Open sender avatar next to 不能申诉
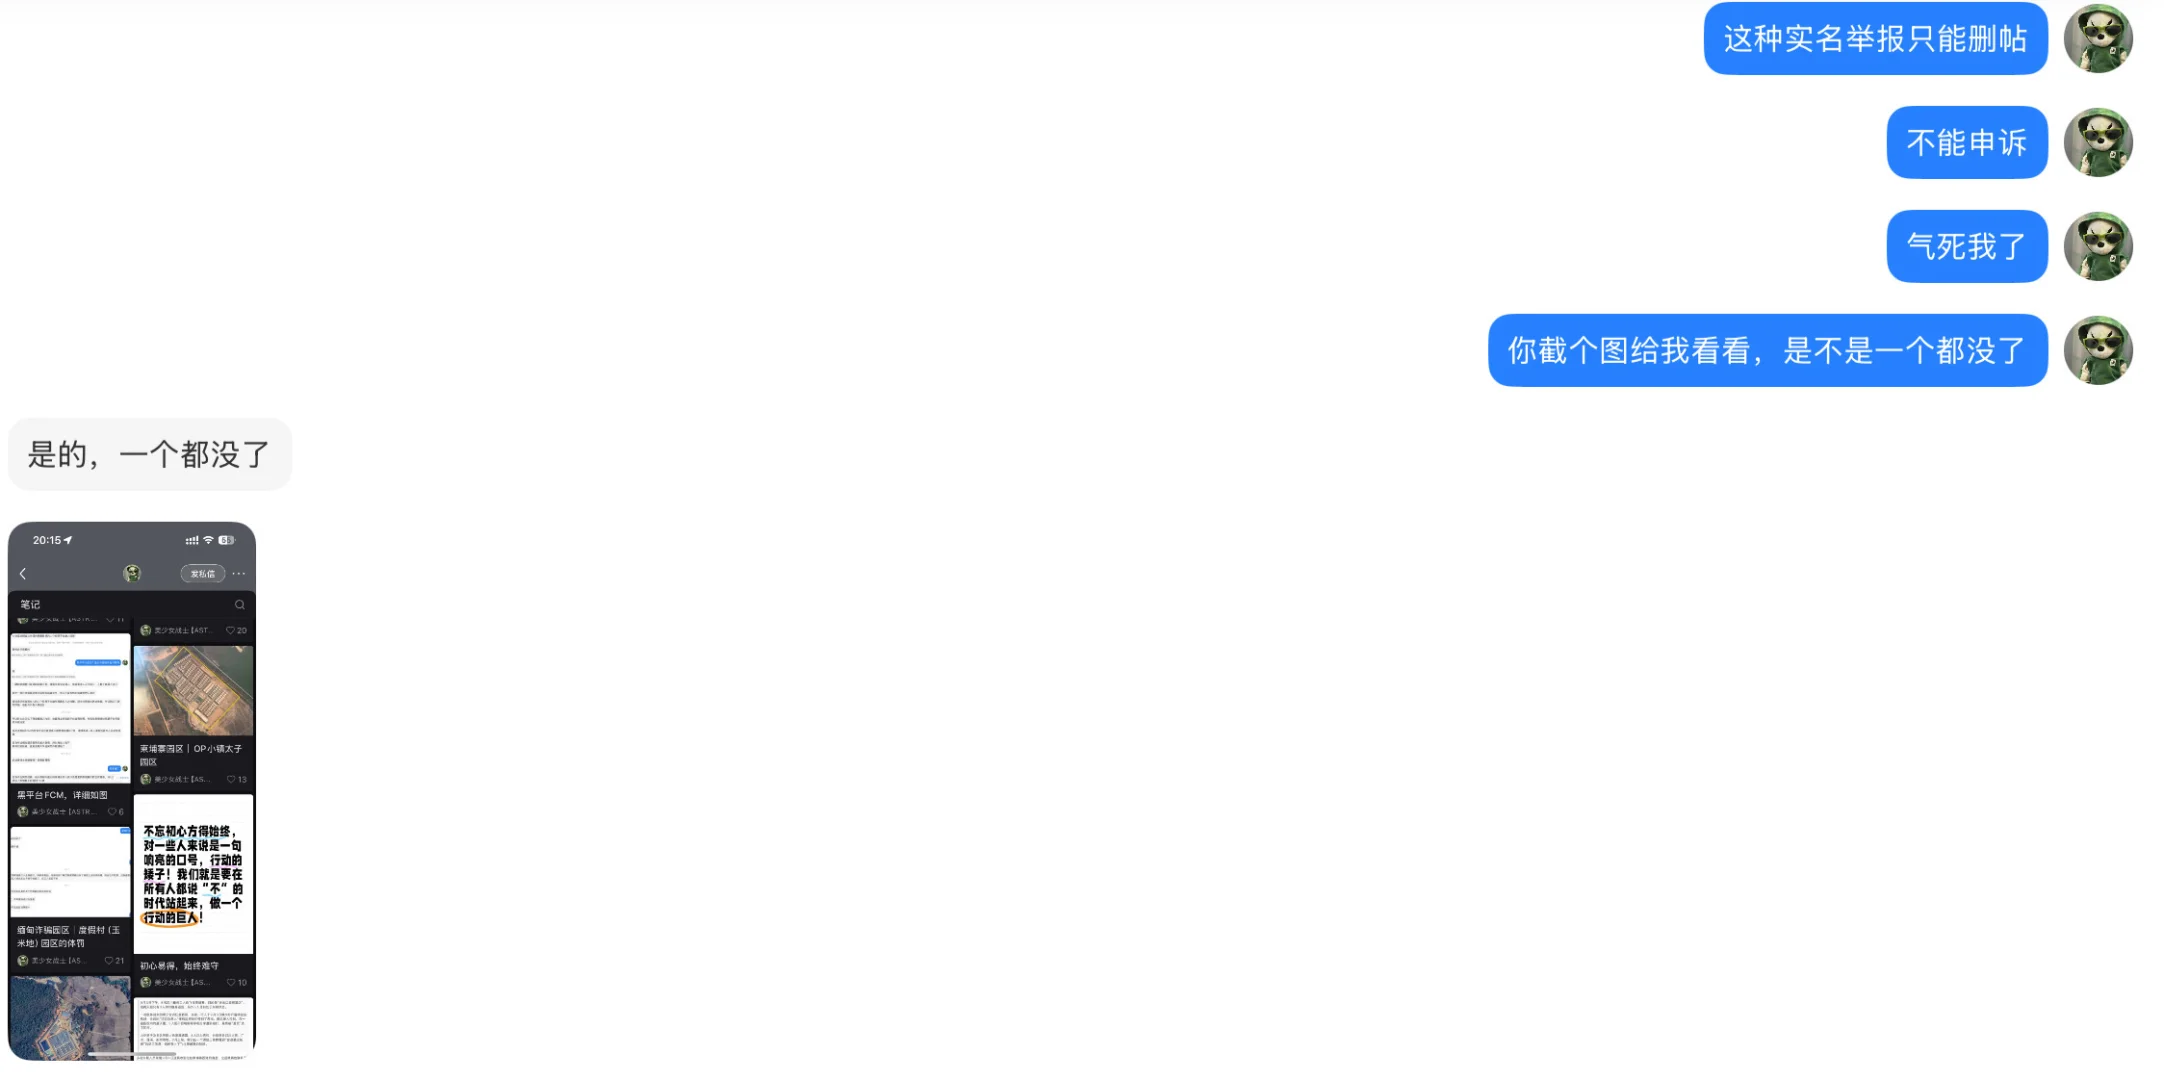The width and height of the screenshot is (2164, 1080). (2098, 142)
